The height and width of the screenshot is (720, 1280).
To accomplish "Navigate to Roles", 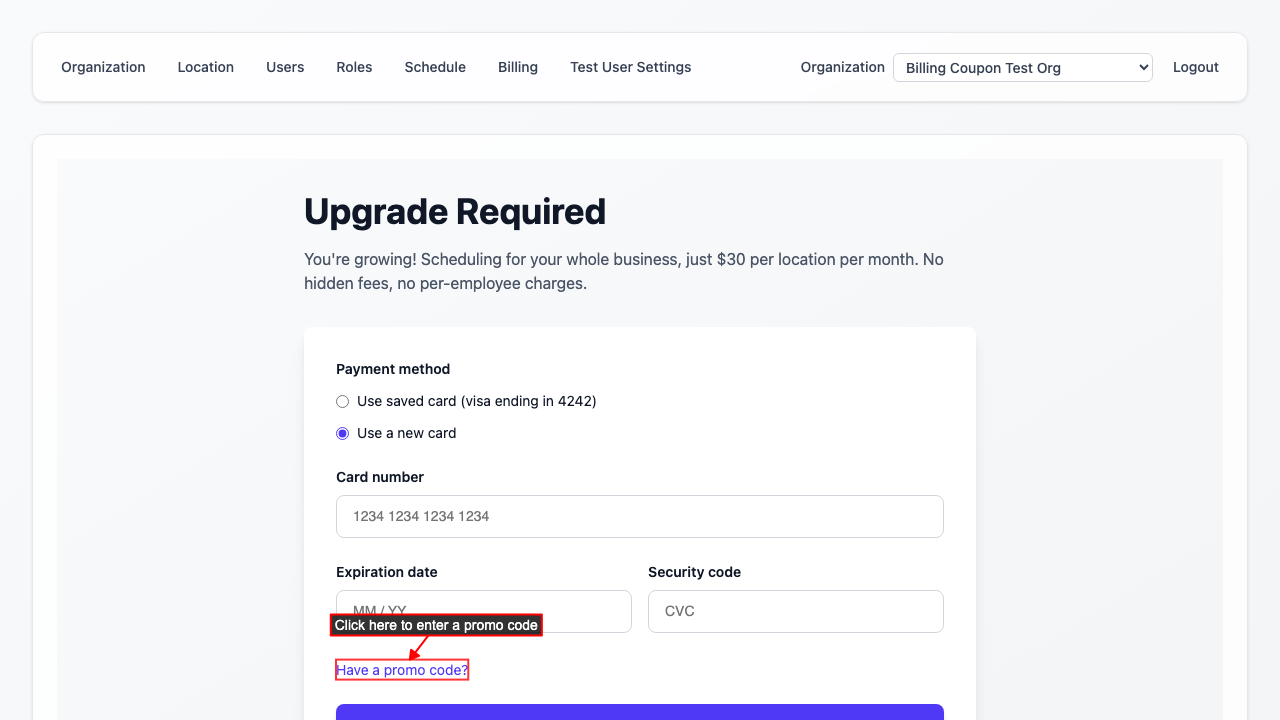I will (354, 67).
